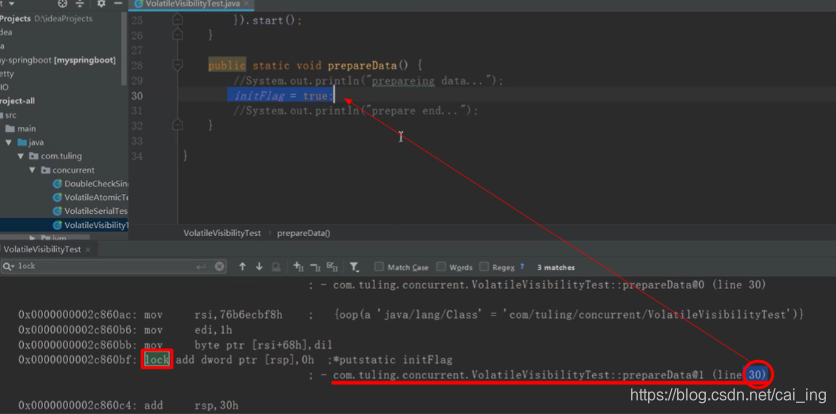Go to previous occurrence up arrow
The image size is (836, 414).
tap(243, 266)
